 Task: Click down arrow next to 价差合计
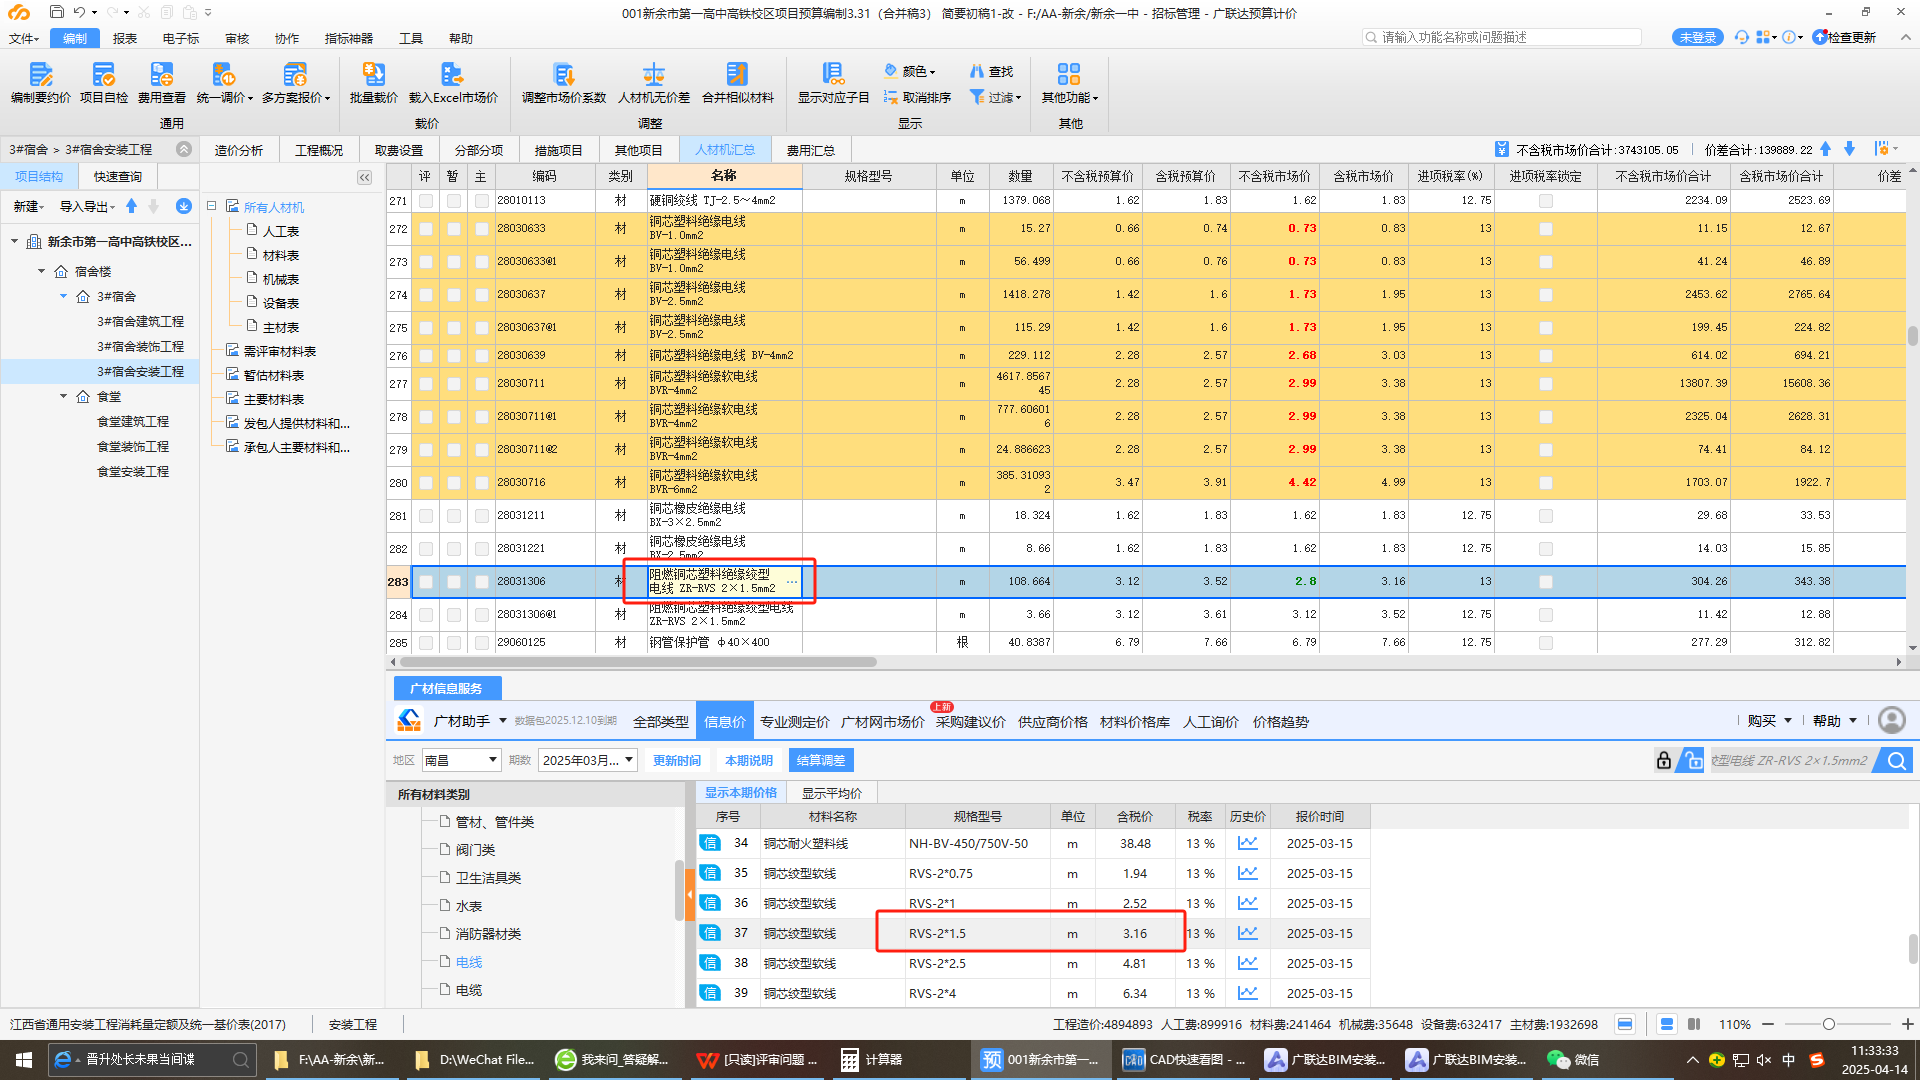tap(1849, 149)
